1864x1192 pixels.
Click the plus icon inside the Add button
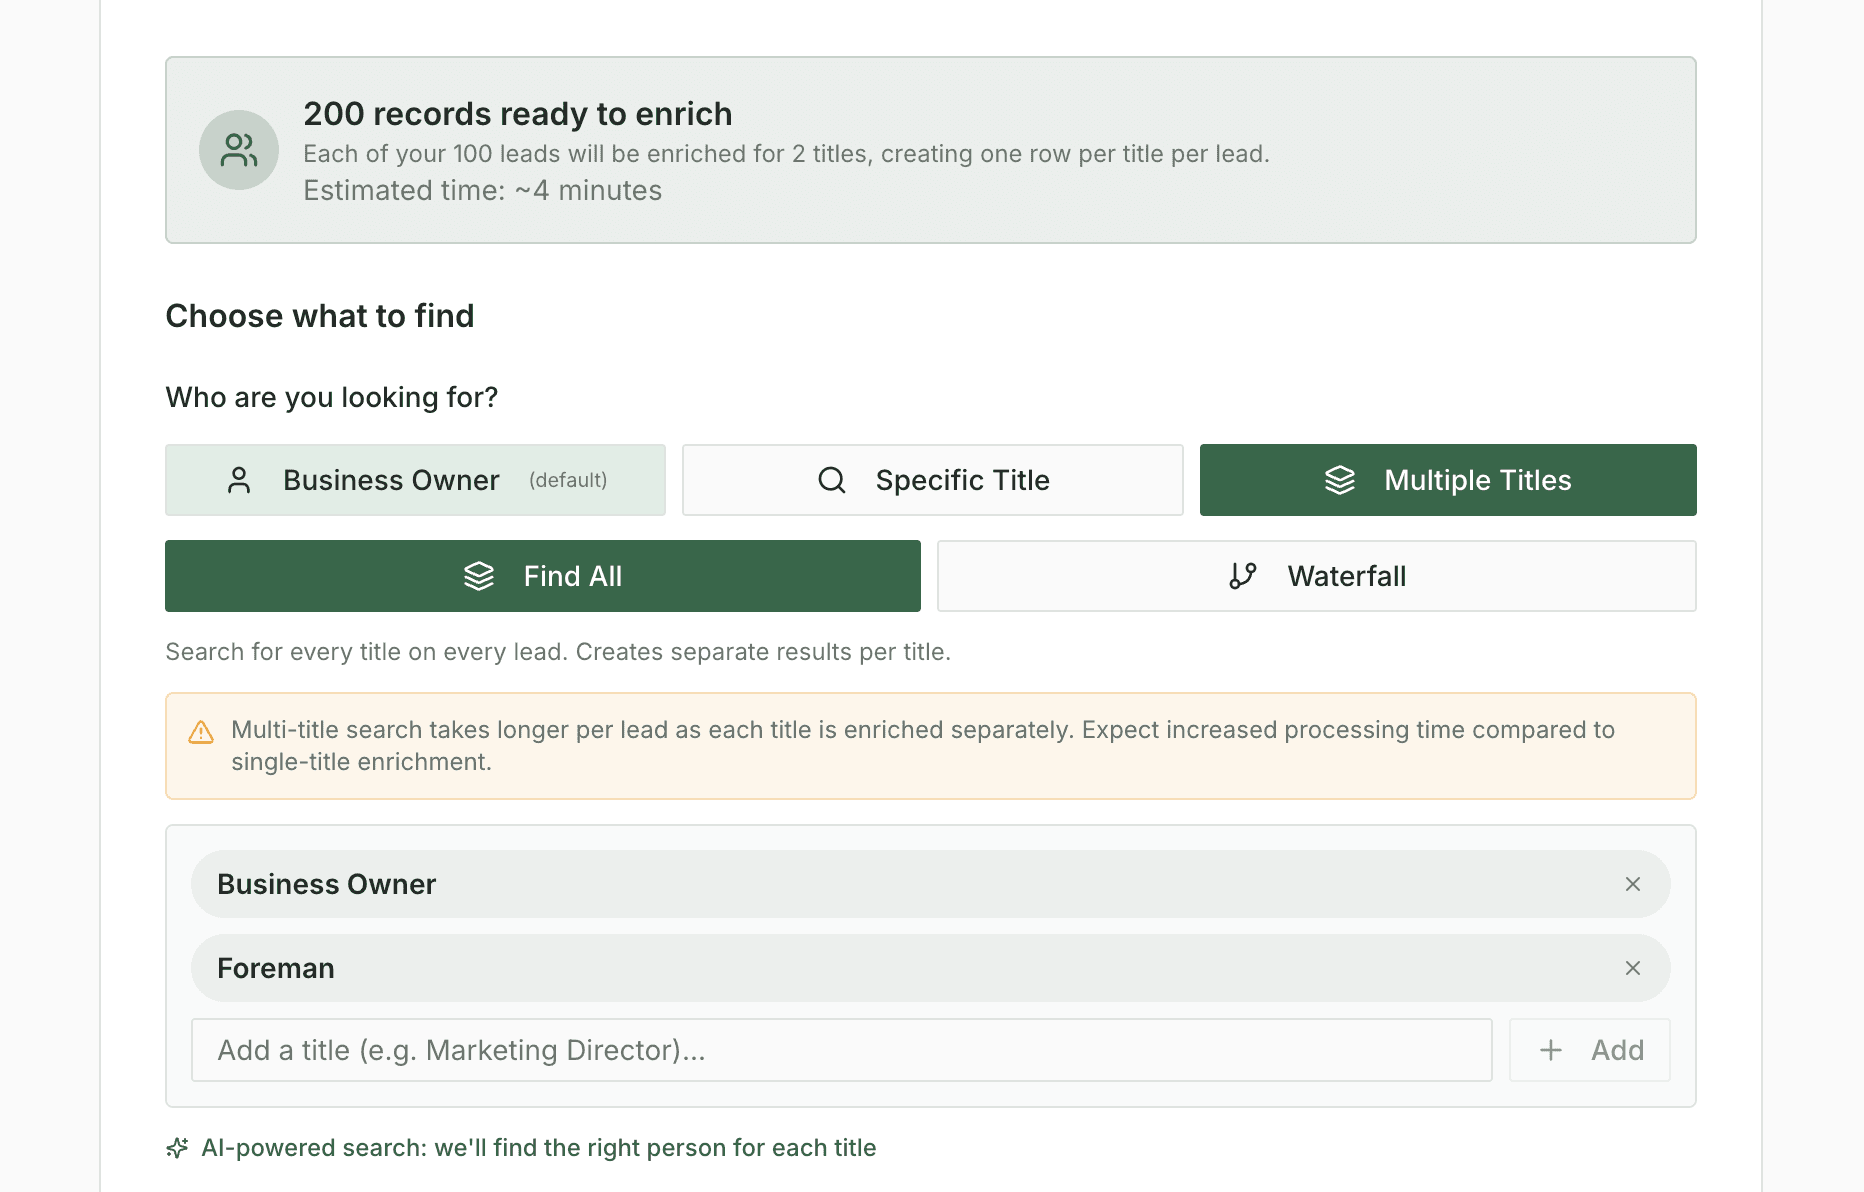(1551, 1050)
